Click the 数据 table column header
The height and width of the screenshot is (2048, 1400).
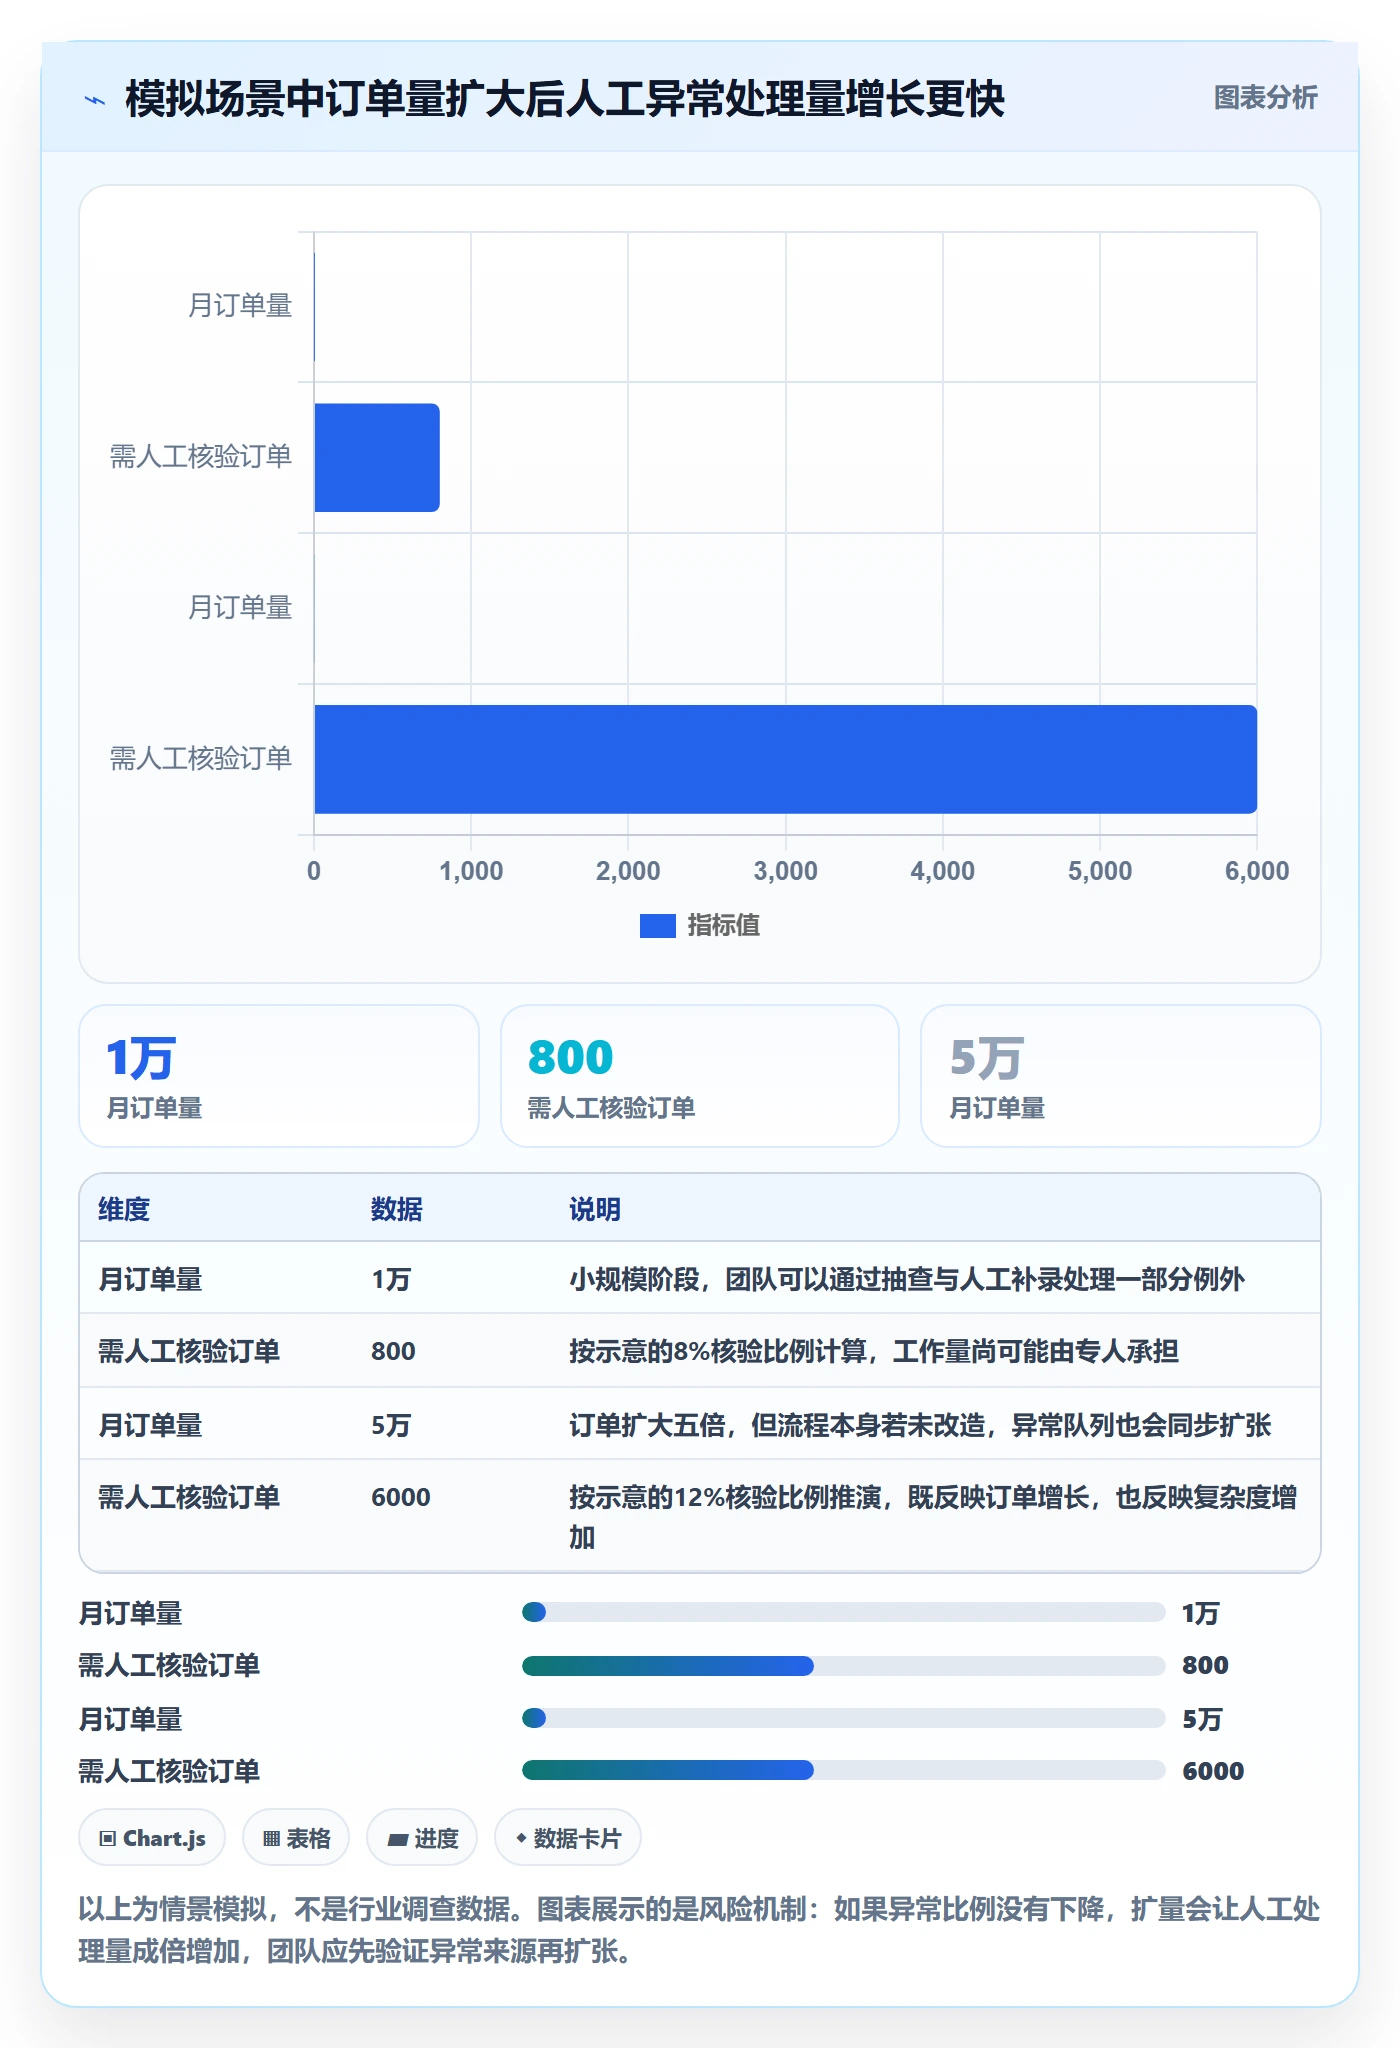(x=396, y=1209)
